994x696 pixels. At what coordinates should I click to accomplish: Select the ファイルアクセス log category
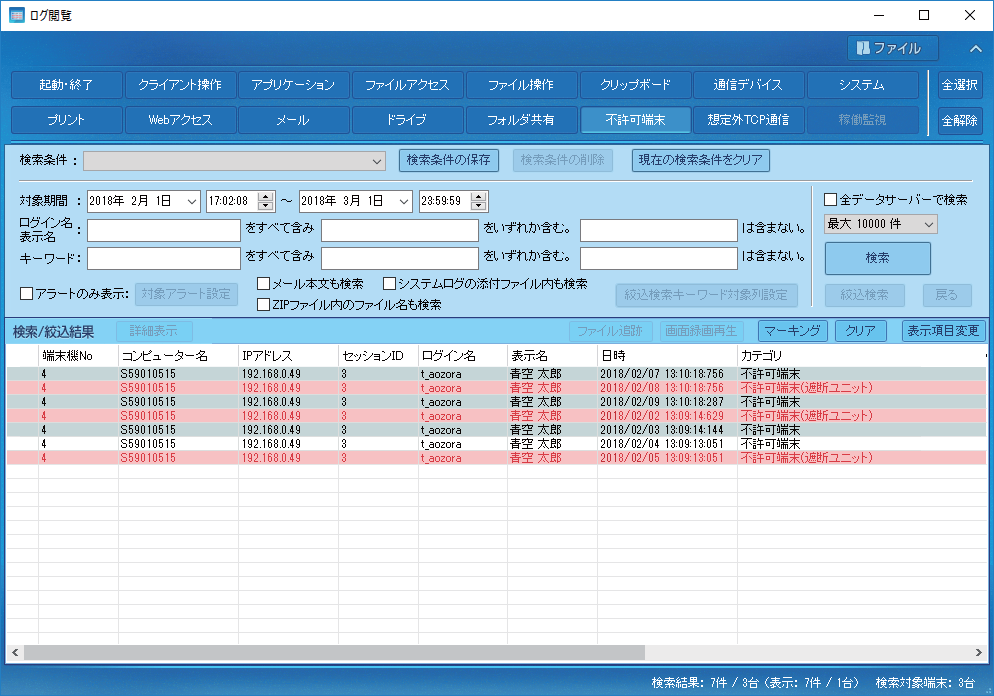point(407,85)
